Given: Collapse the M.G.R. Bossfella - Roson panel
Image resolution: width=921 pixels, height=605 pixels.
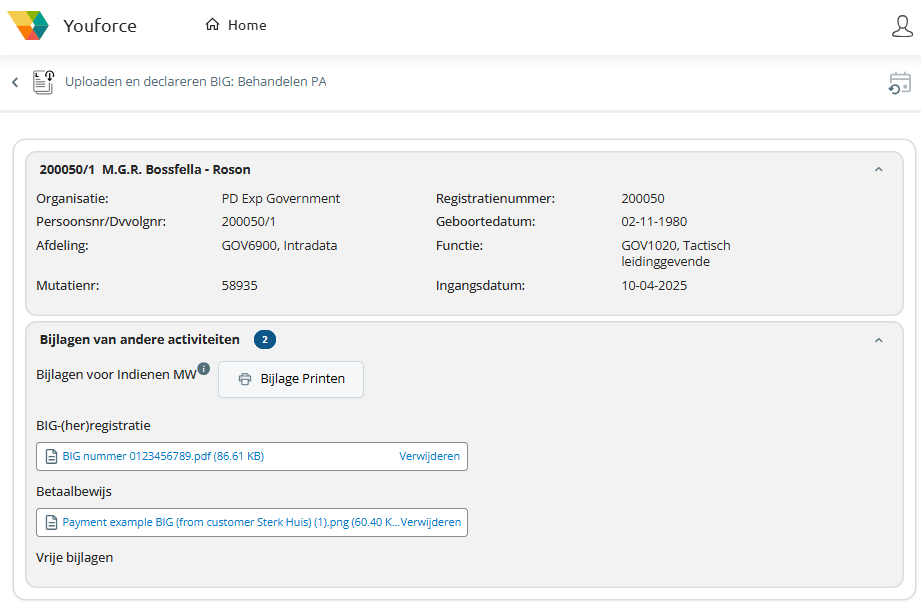Looking at the screenshot, I should click(878, 170).
